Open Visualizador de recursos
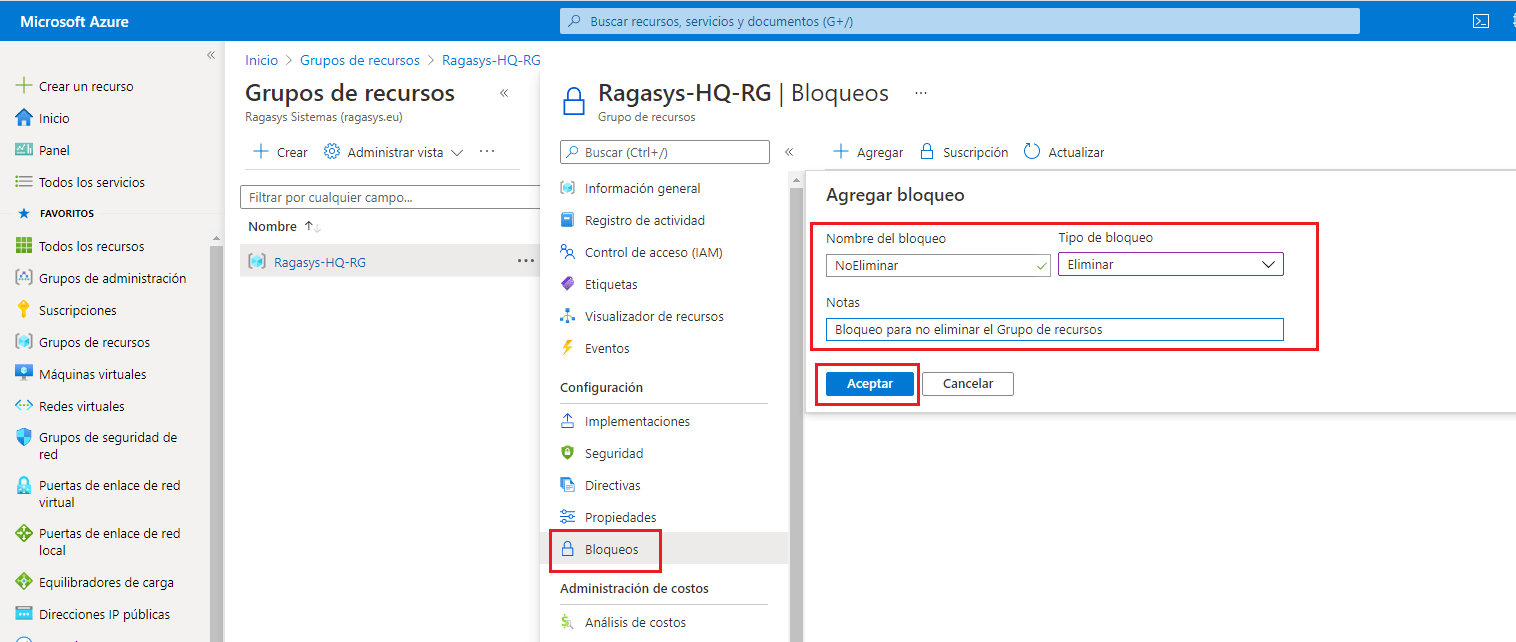1516x642 pixels. pos(642,316)
